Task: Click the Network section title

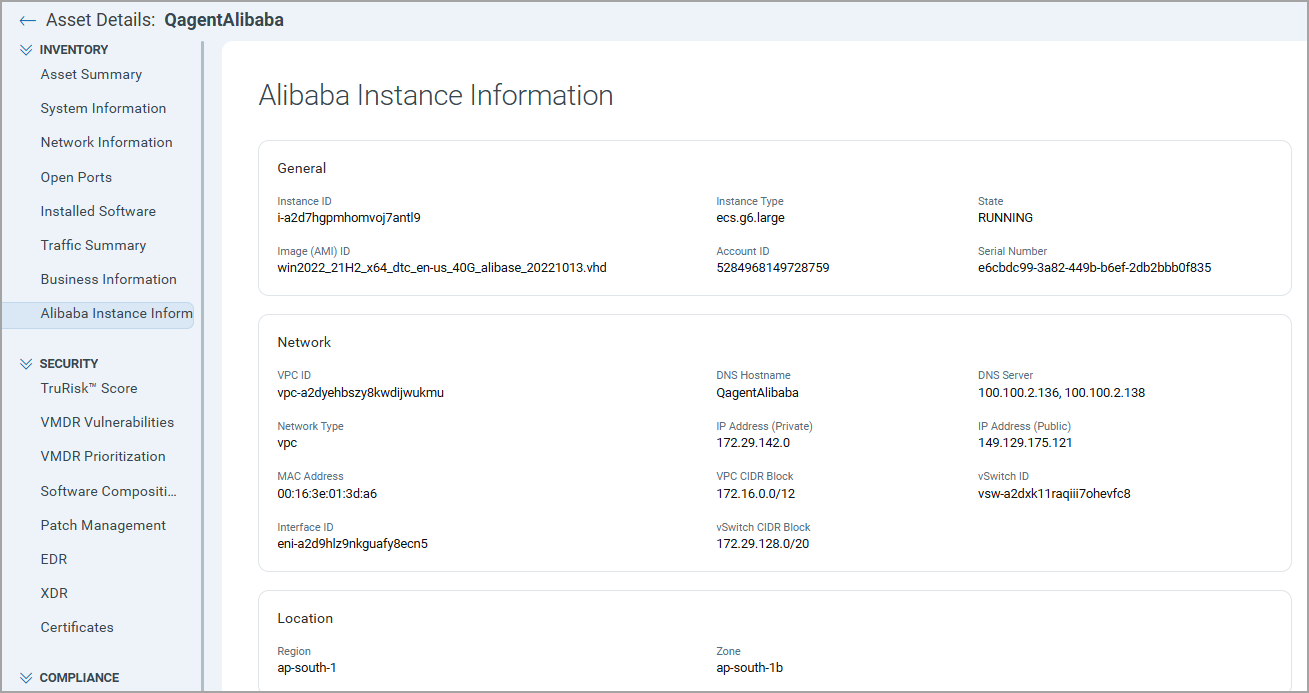Action: coord(304,342)
